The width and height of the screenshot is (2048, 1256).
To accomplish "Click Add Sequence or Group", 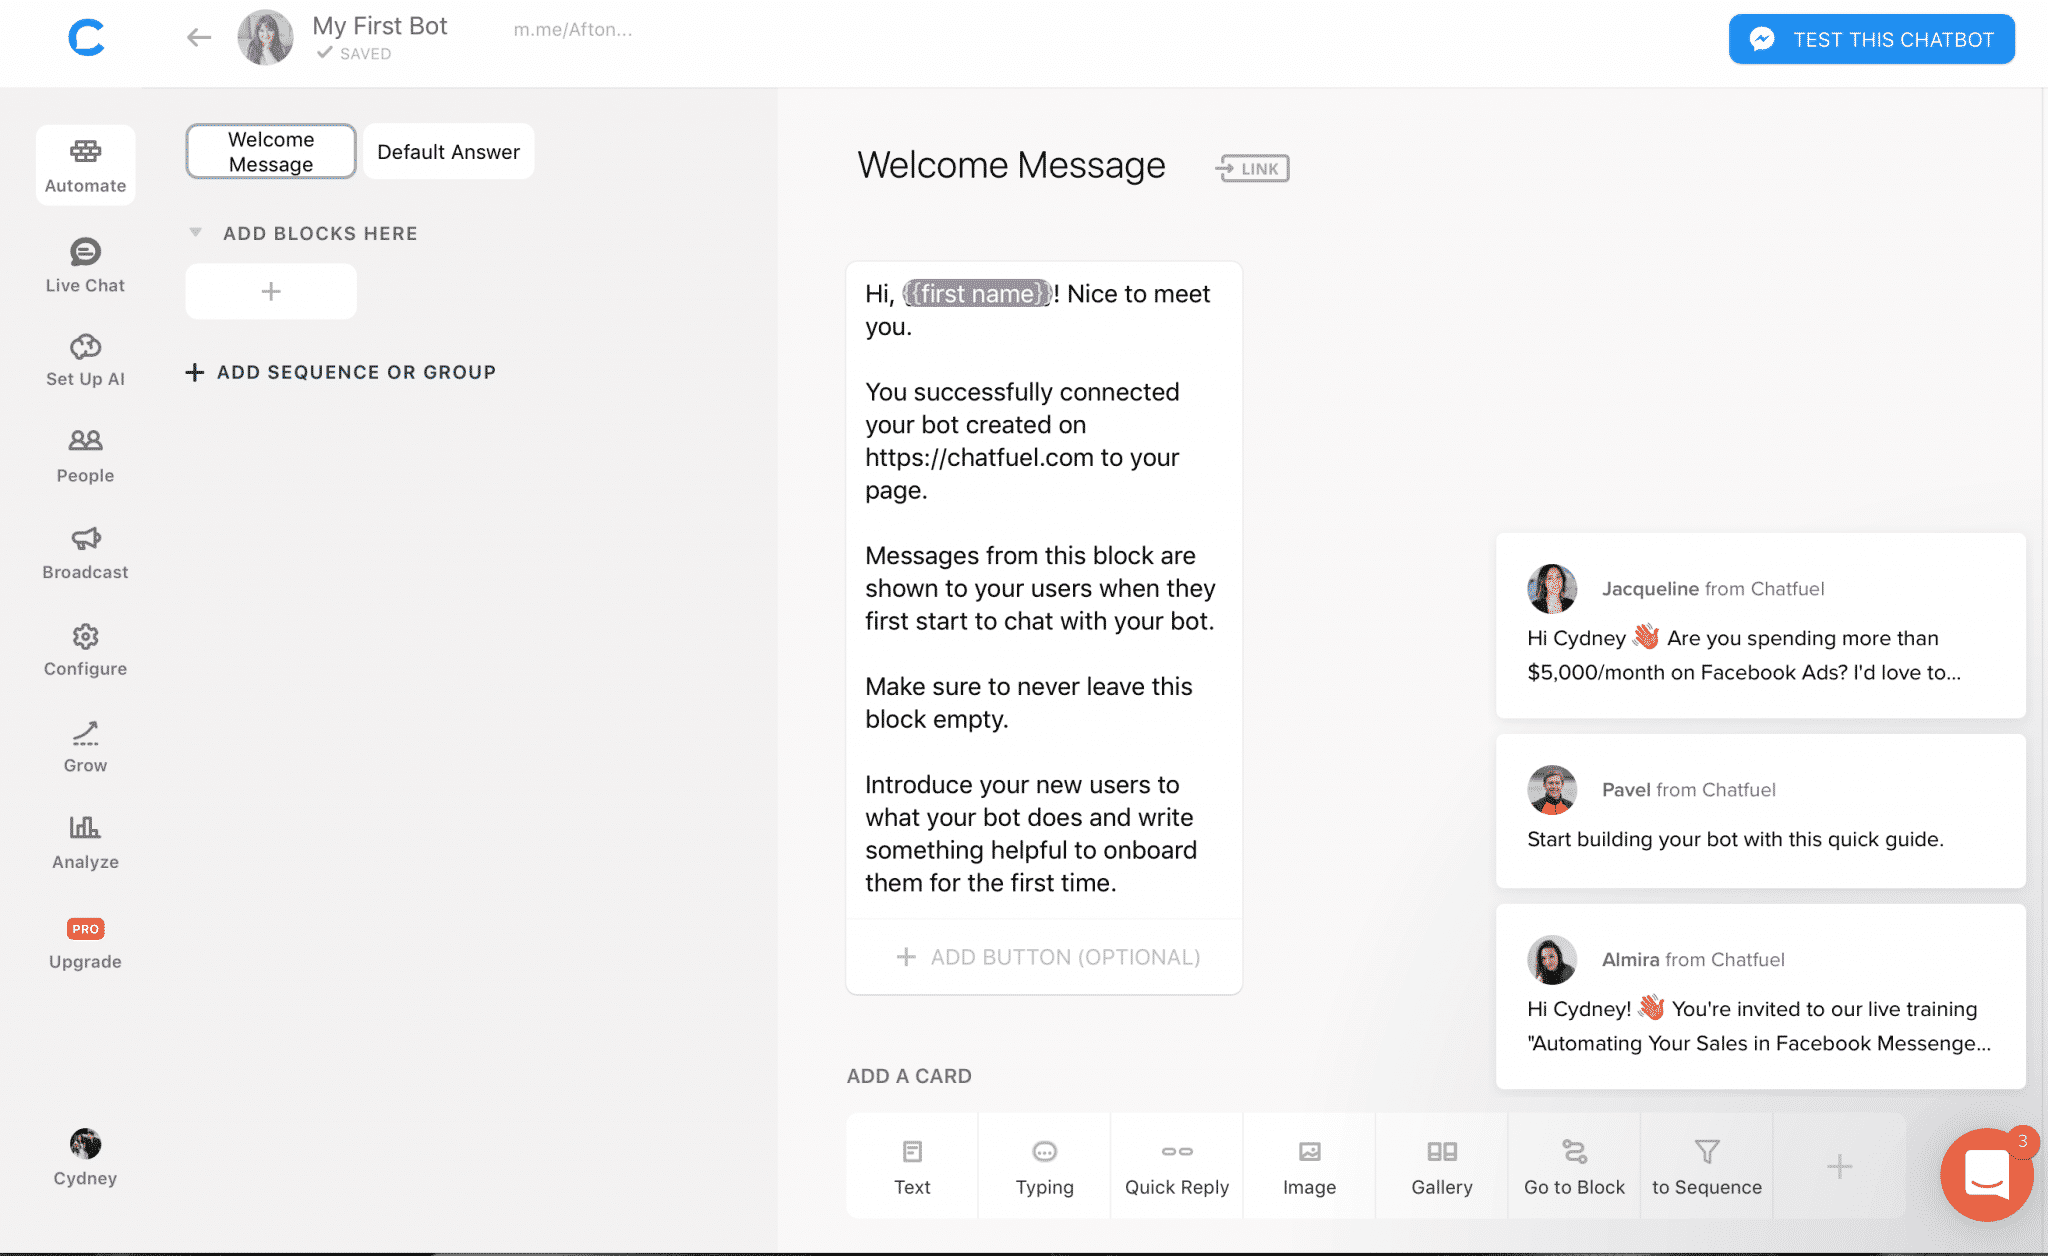I will [x=341, y=372].
